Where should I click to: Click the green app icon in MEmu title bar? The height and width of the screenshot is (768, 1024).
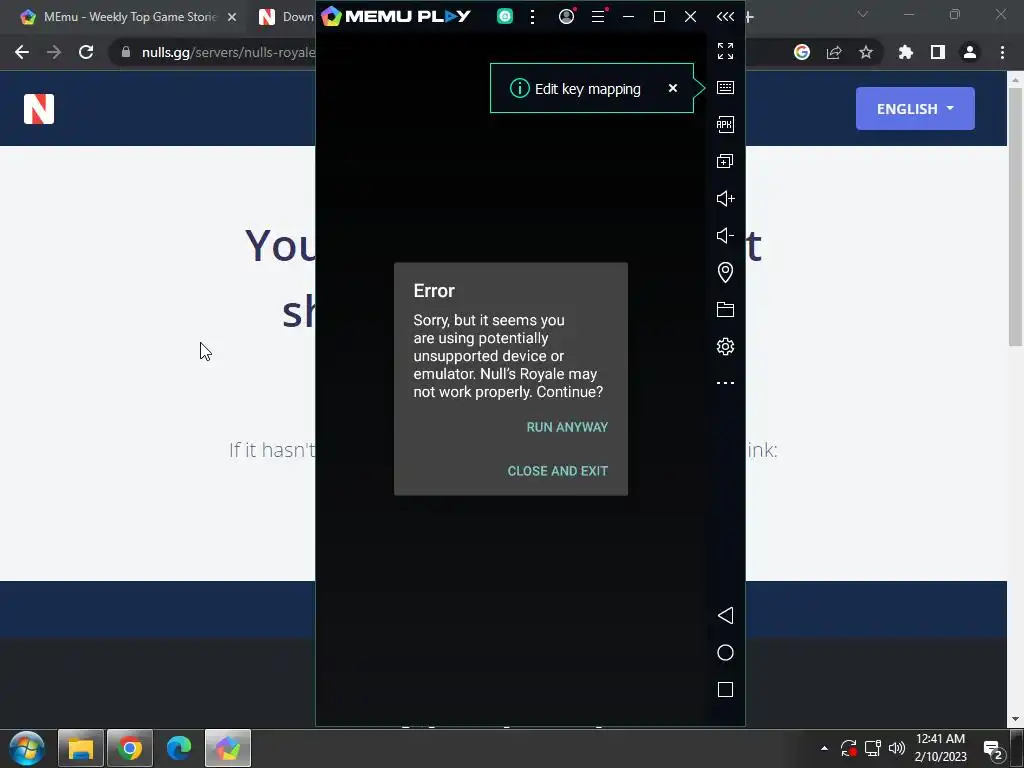click(x=505, y=16)
